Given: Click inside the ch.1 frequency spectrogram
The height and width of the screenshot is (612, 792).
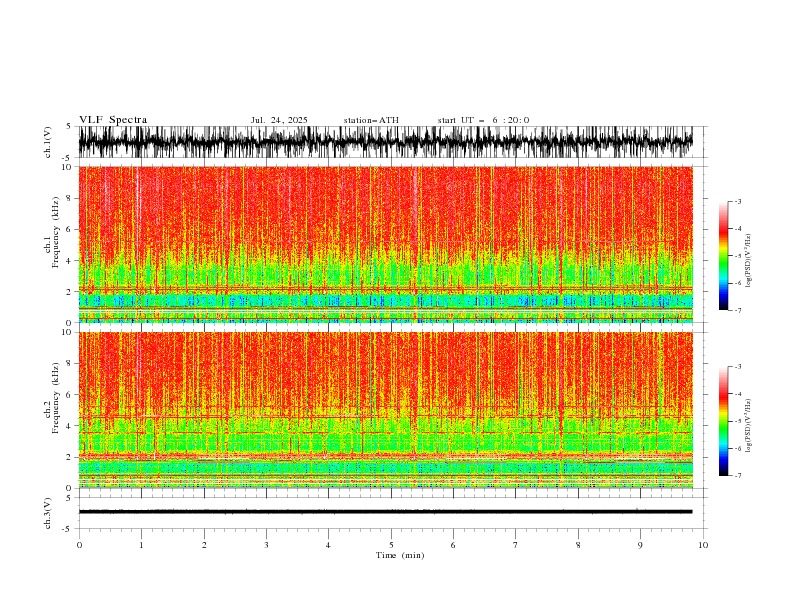Looking at the screenshot, I should point(385,244).
